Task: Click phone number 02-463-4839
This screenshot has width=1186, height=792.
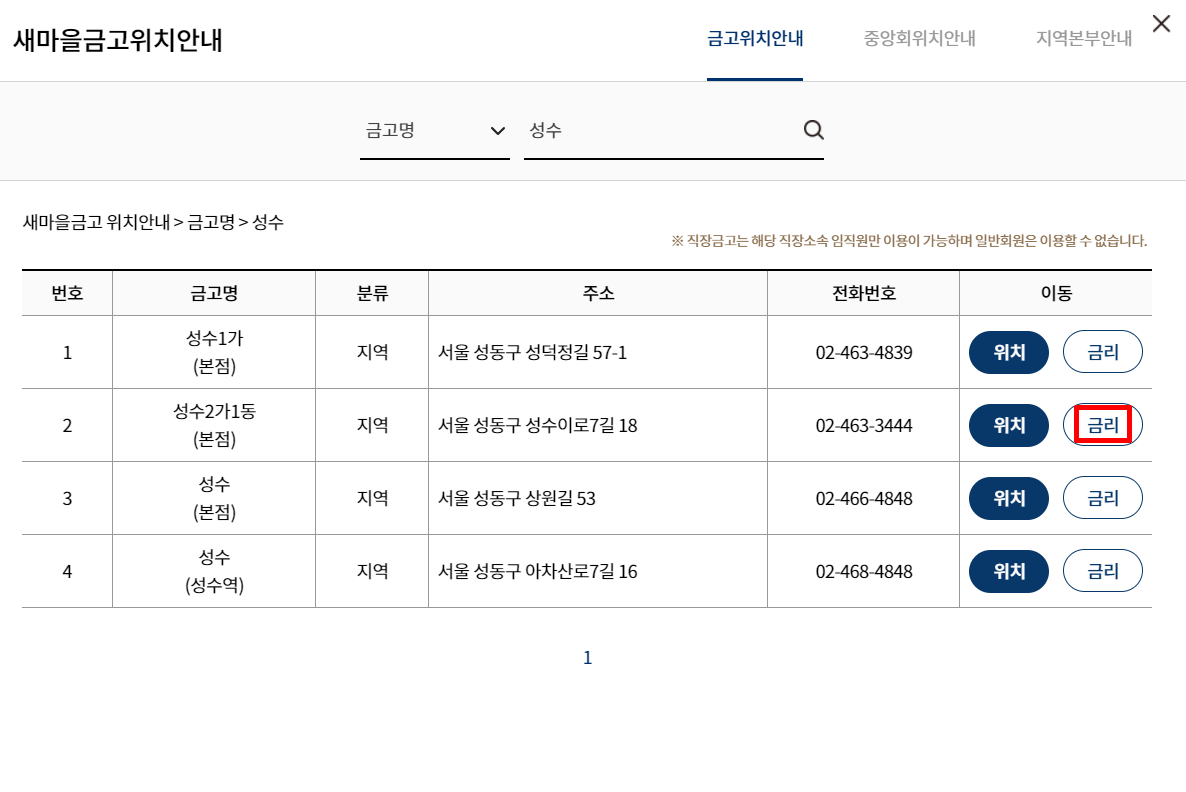Action: pyautogui.click(x=864, y=353)
